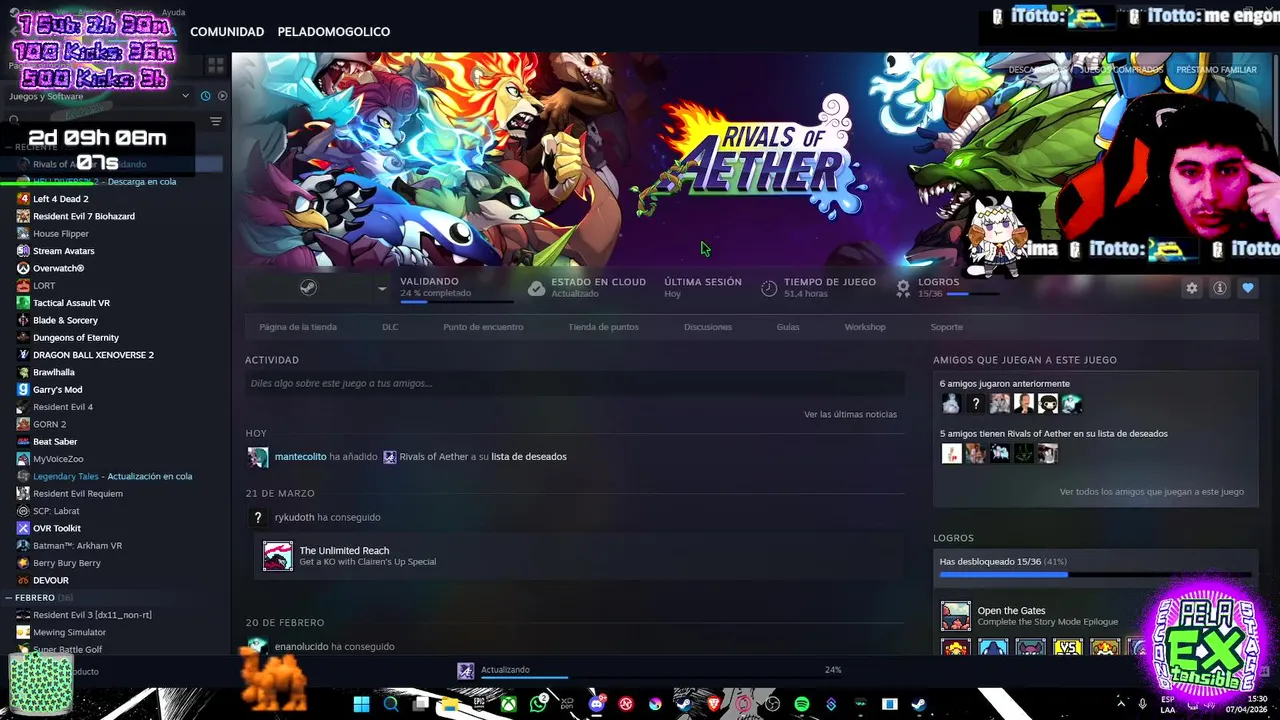
Task: Open the Juegos y Software filter dropdown
Action: pos(98,96)
